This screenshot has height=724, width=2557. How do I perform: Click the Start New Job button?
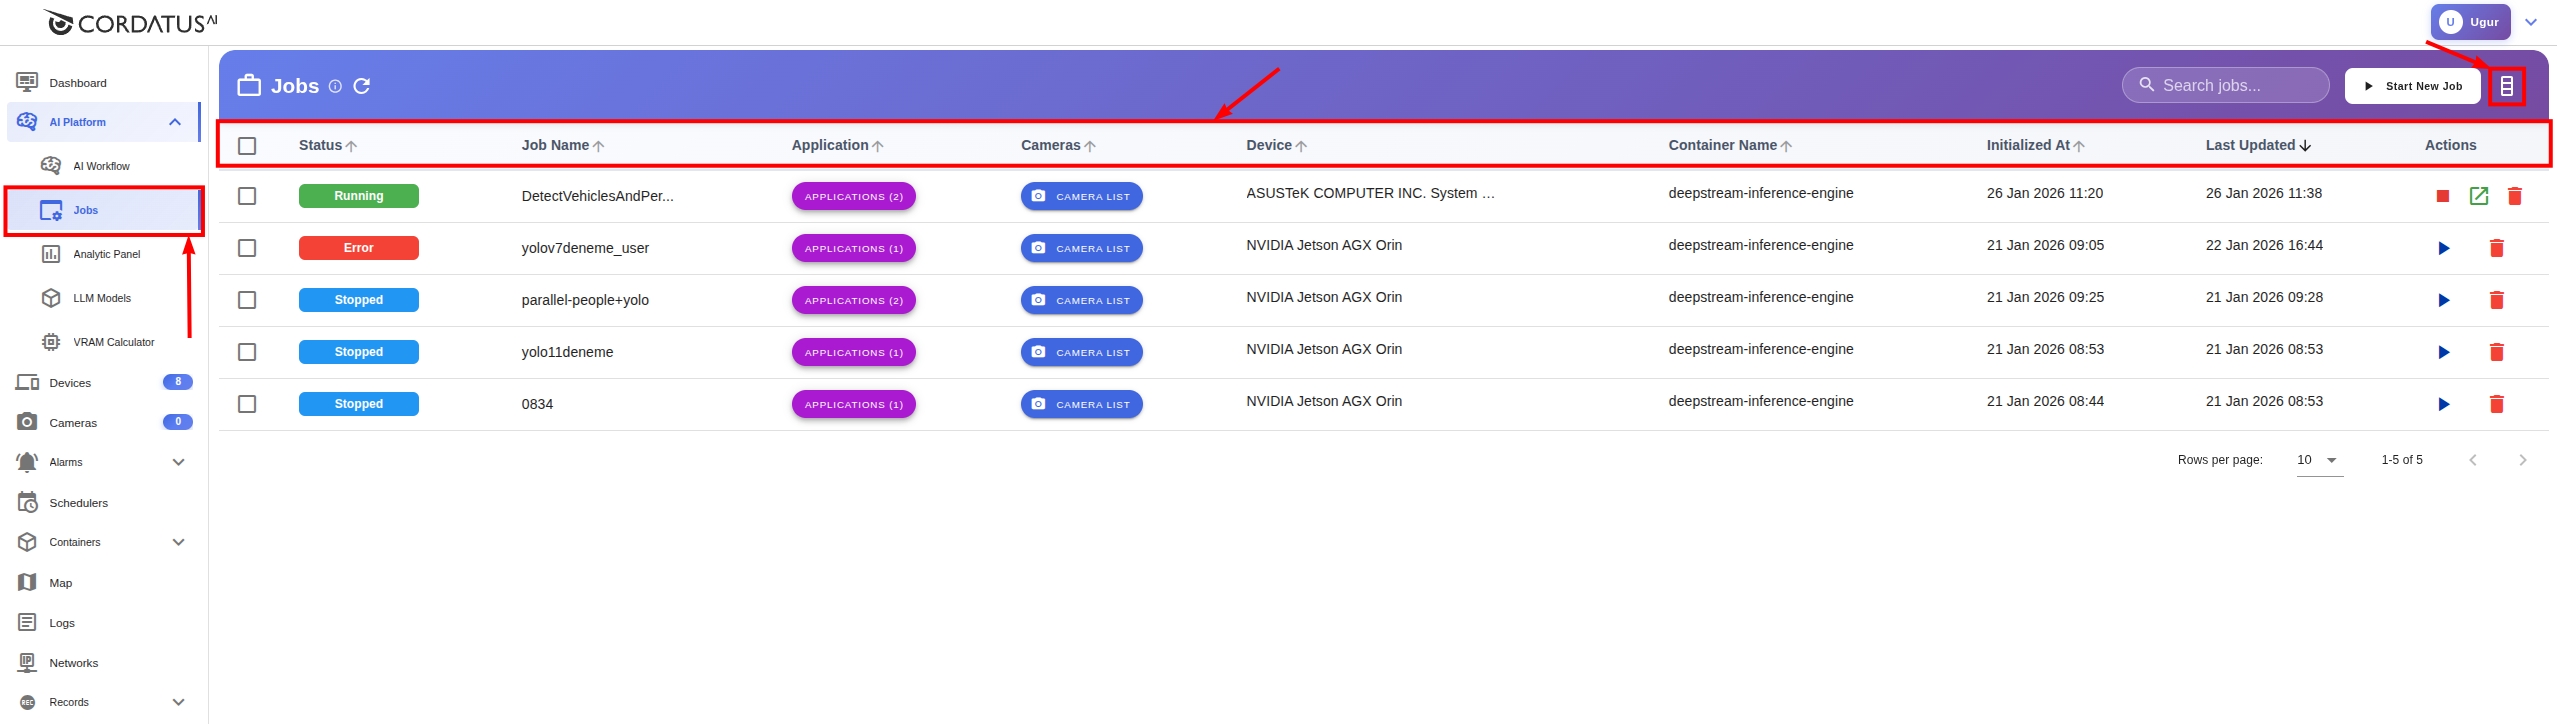tap(2412, 87)
